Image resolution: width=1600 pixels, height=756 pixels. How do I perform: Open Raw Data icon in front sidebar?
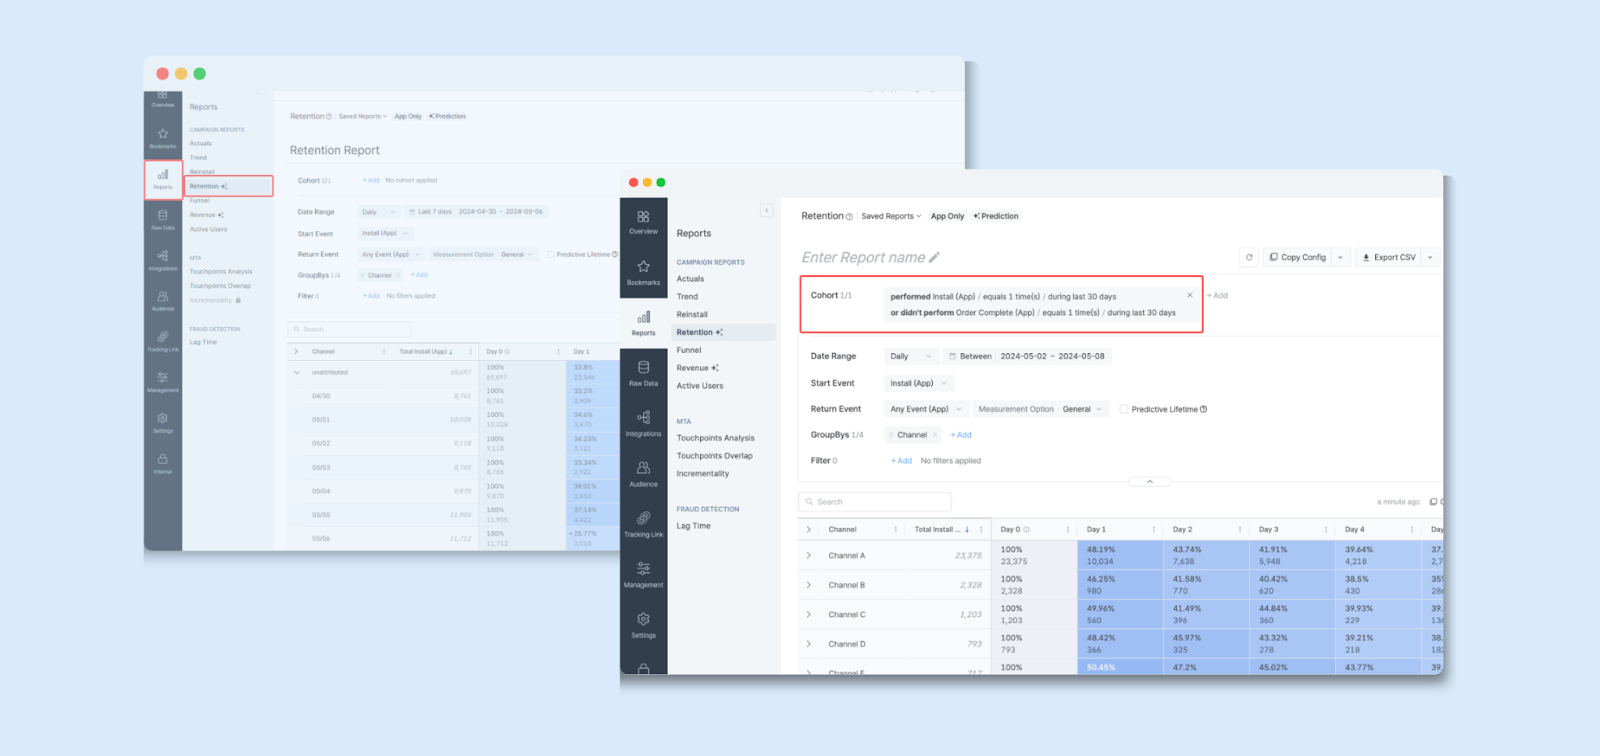pos(643,368)
